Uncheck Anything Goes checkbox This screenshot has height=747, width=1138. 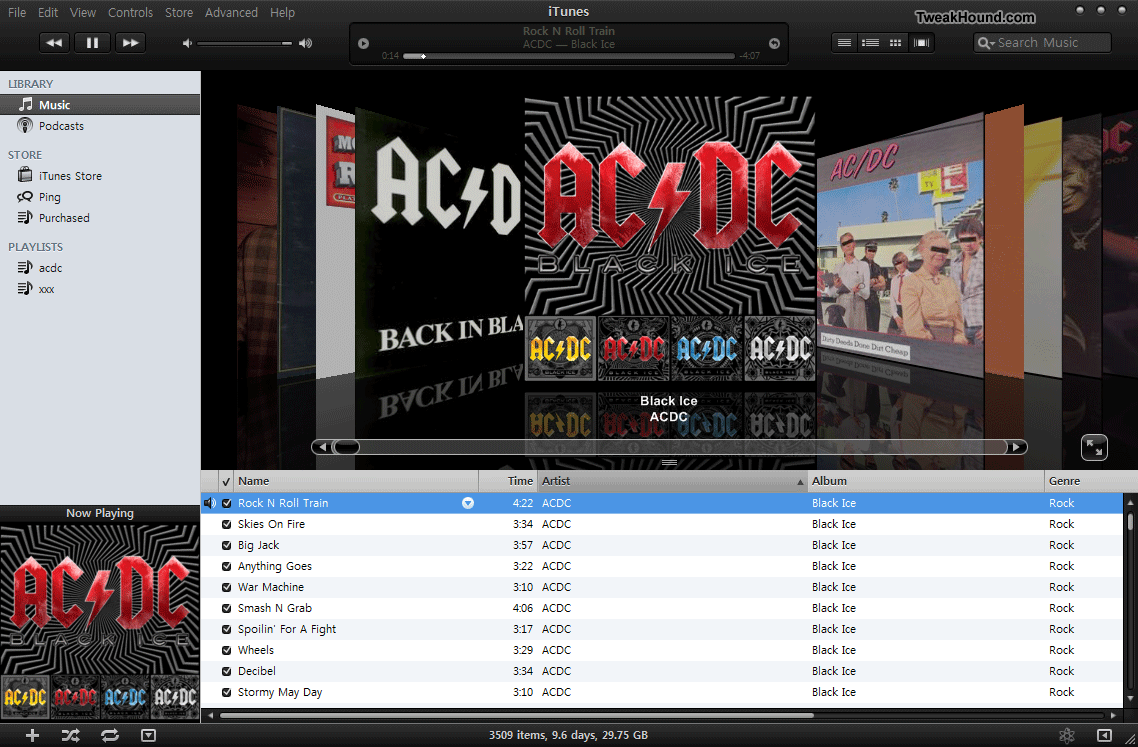[x=226, y=566]
